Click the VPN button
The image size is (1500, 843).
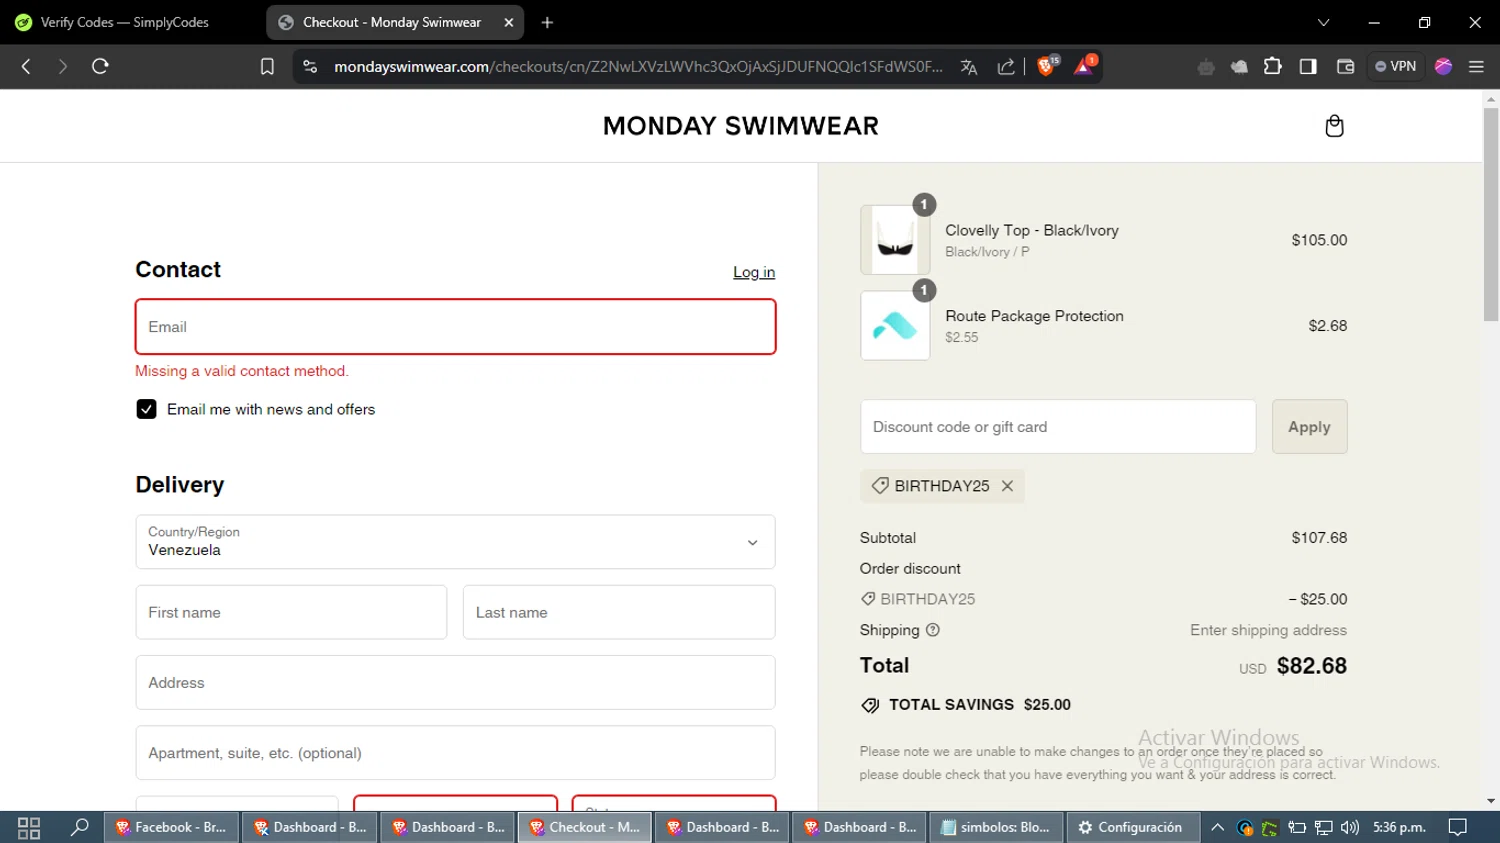[x=1395, y=67]
